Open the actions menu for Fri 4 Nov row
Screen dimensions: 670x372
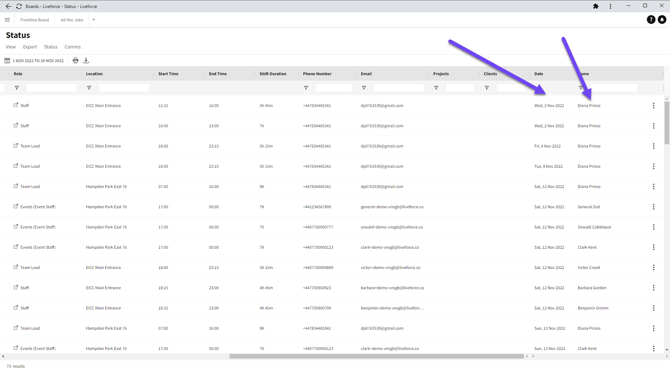(x=653, y=146)
